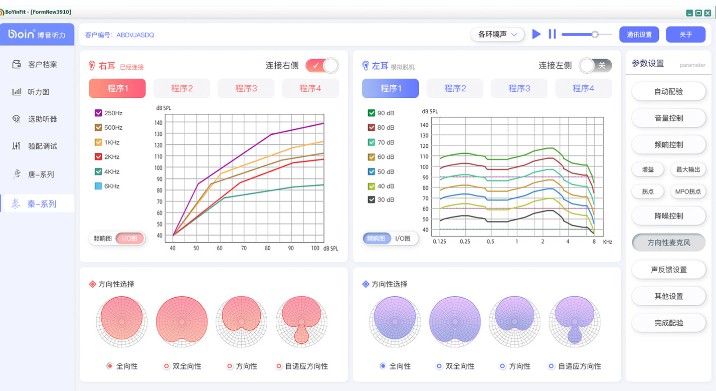716x391 pixels.
Task: Toggle the 90 dB curve checkbox
Action: coord(371,113)
